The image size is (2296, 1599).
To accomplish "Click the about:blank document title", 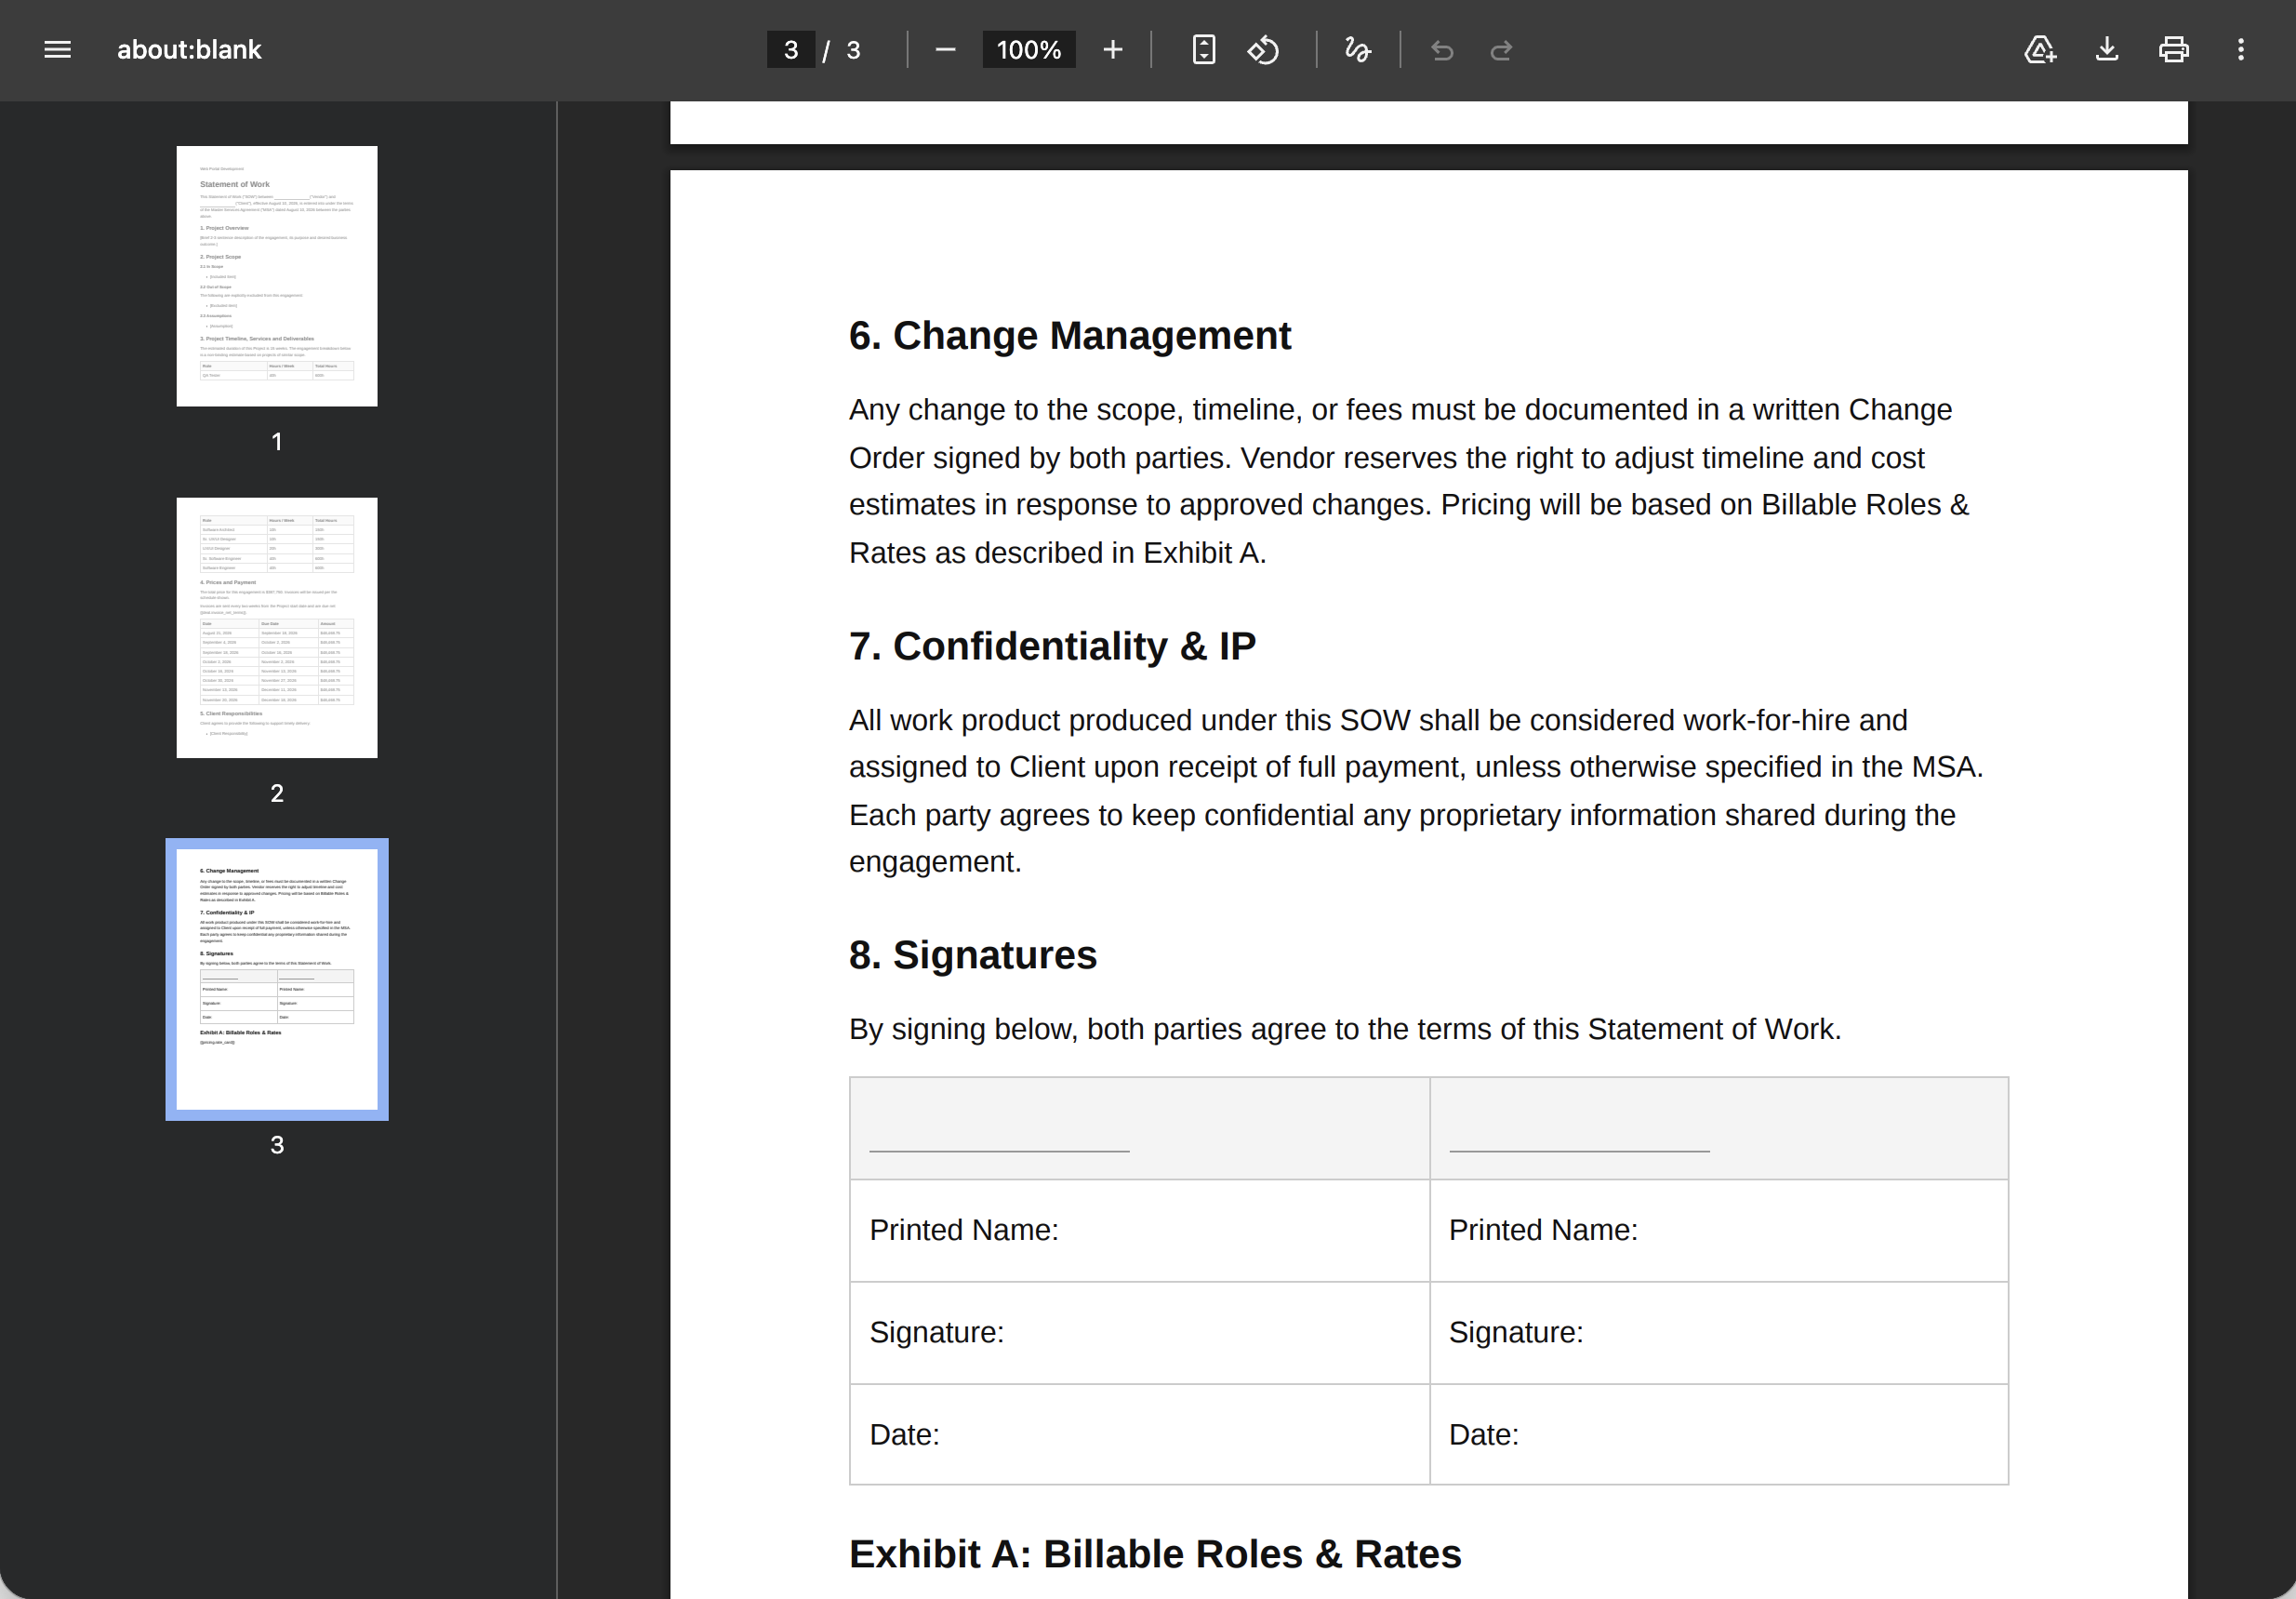I will (x=189, y=50).
